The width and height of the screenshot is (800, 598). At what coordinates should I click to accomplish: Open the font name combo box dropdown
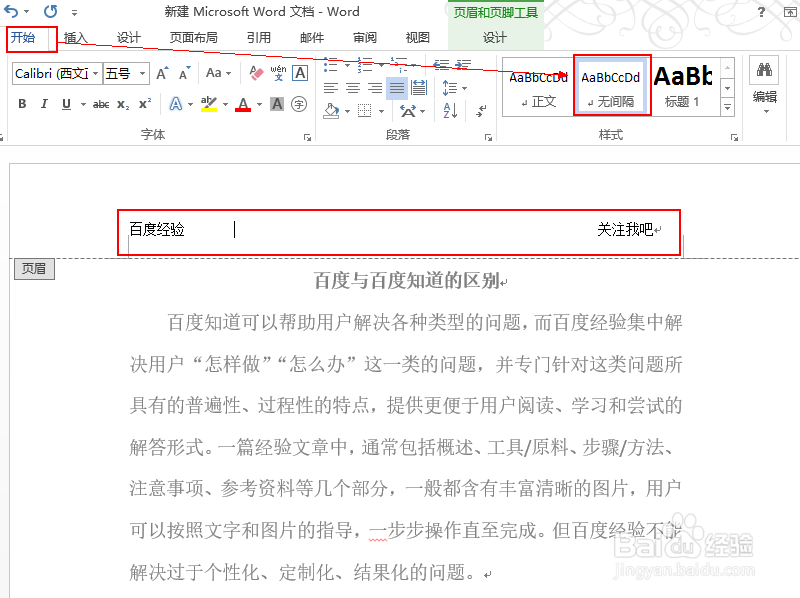click(95, 73)
